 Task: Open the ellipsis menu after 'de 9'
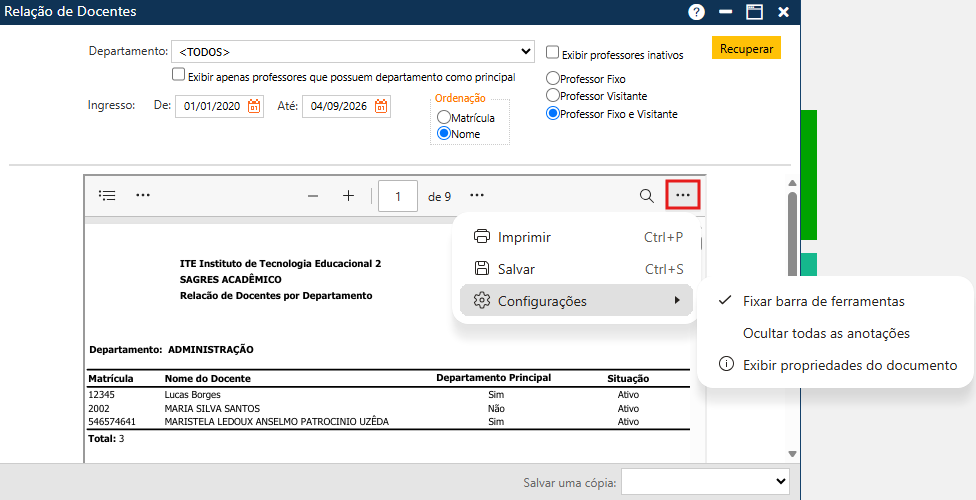coord(477,196)
